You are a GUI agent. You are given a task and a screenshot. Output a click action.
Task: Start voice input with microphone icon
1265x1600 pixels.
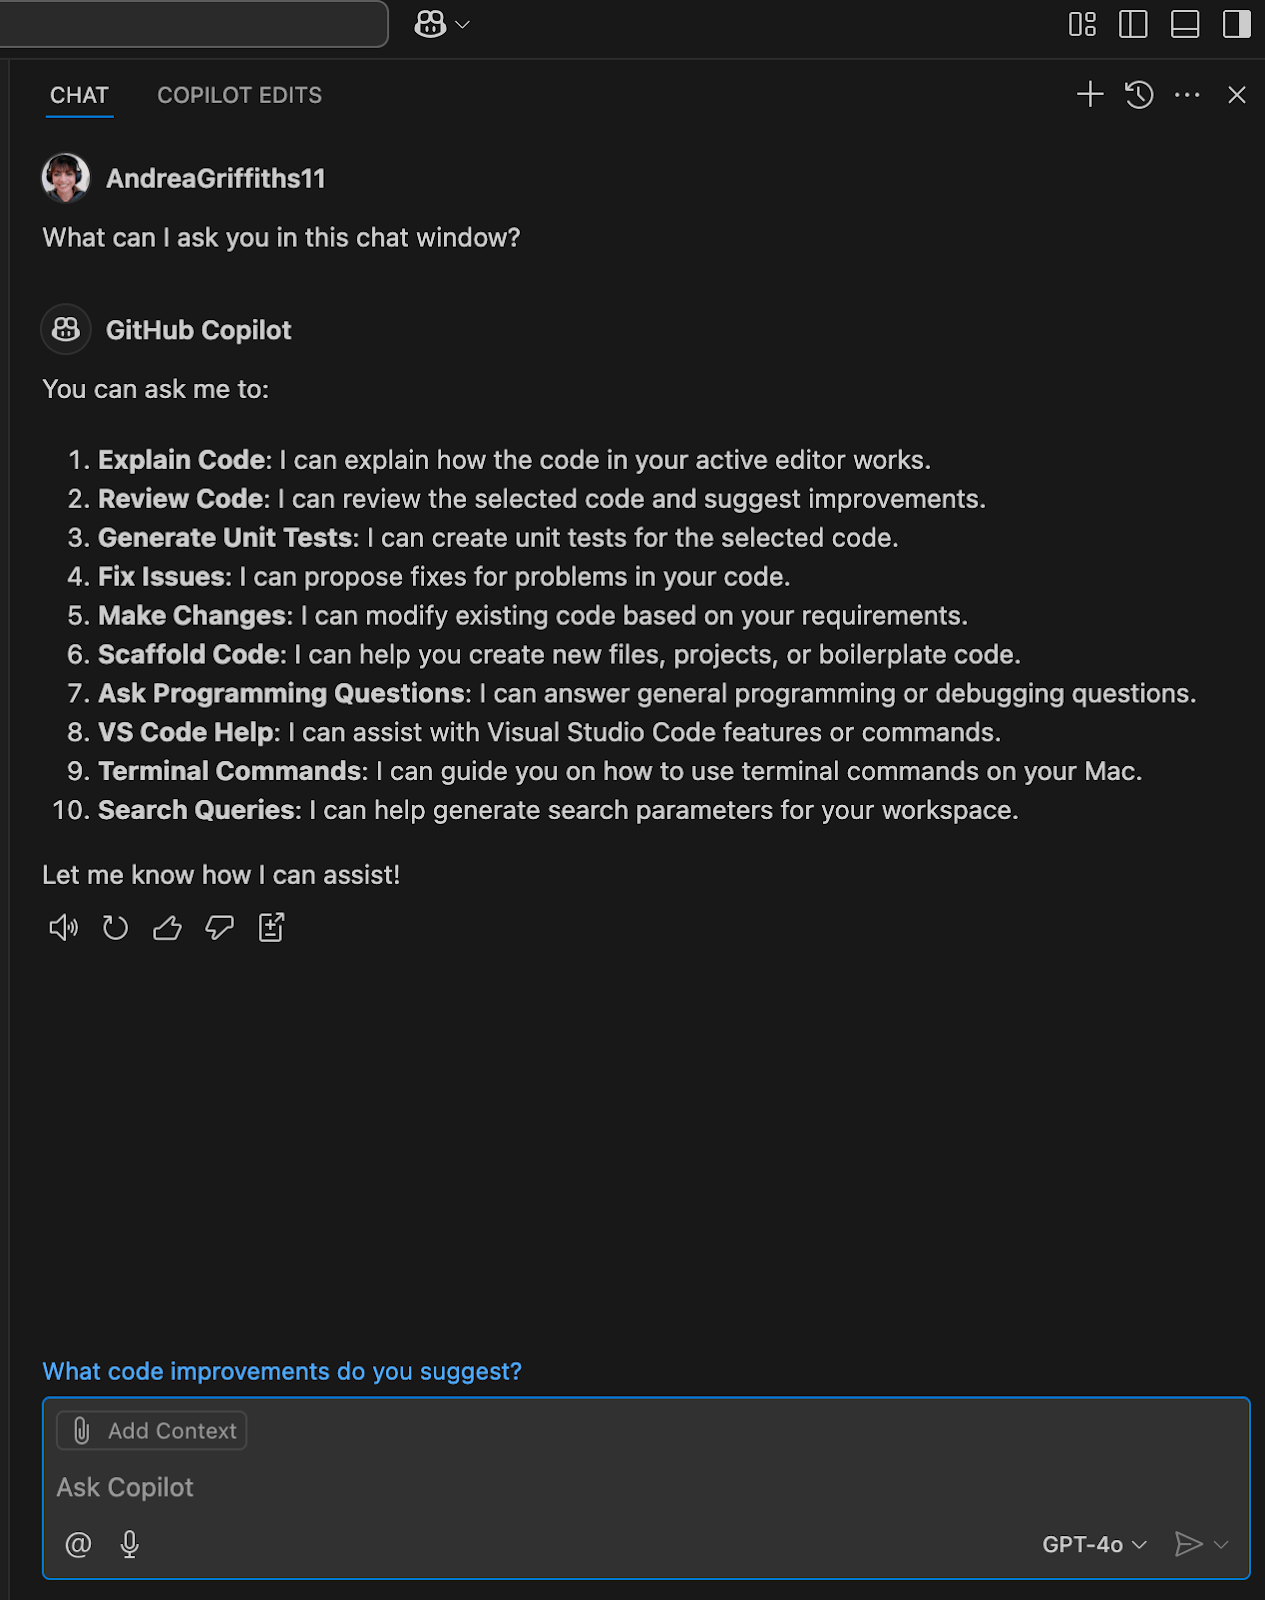[129, 1544]
